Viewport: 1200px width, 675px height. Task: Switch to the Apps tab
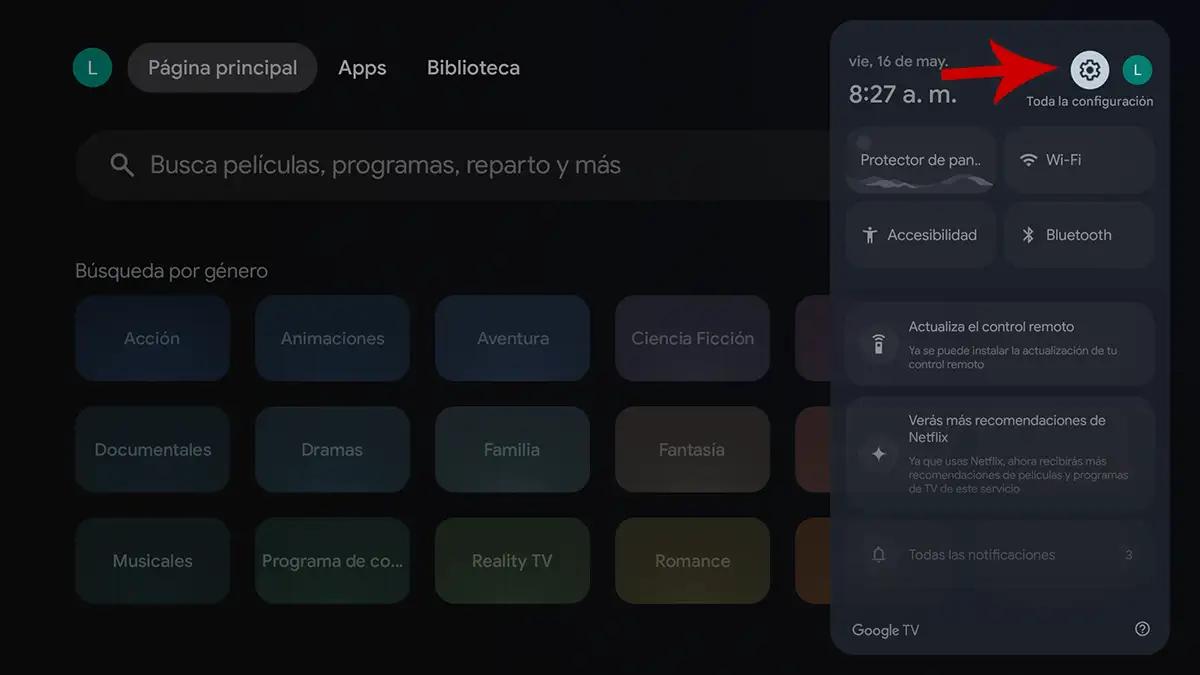[x=362, y=67]
